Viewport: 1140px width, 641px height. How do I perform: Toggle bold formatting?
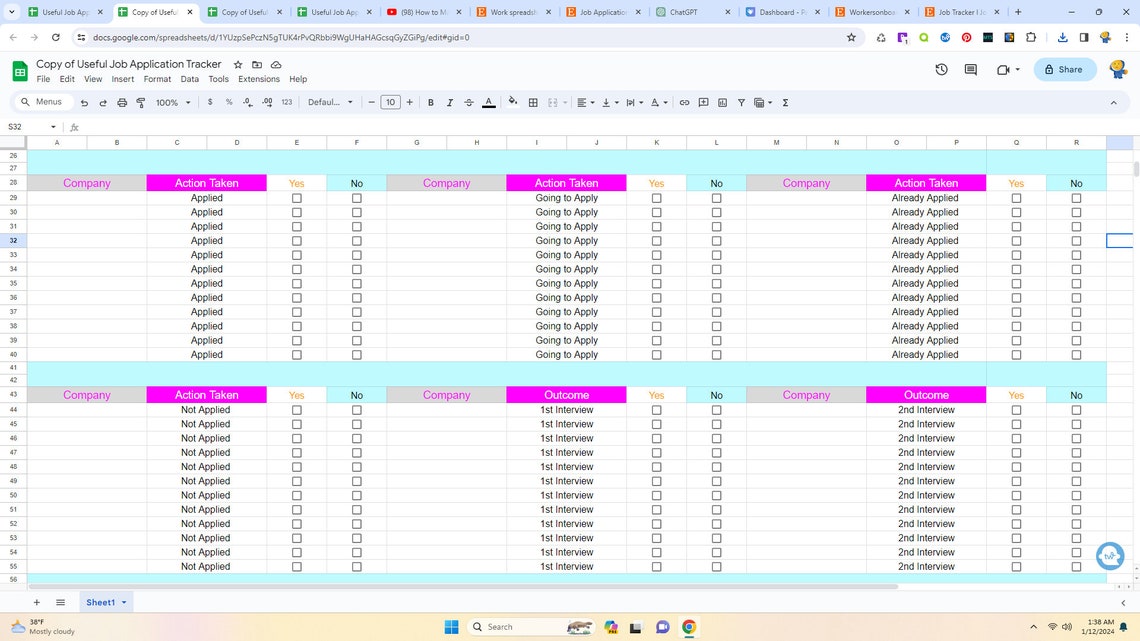point(430,102)
